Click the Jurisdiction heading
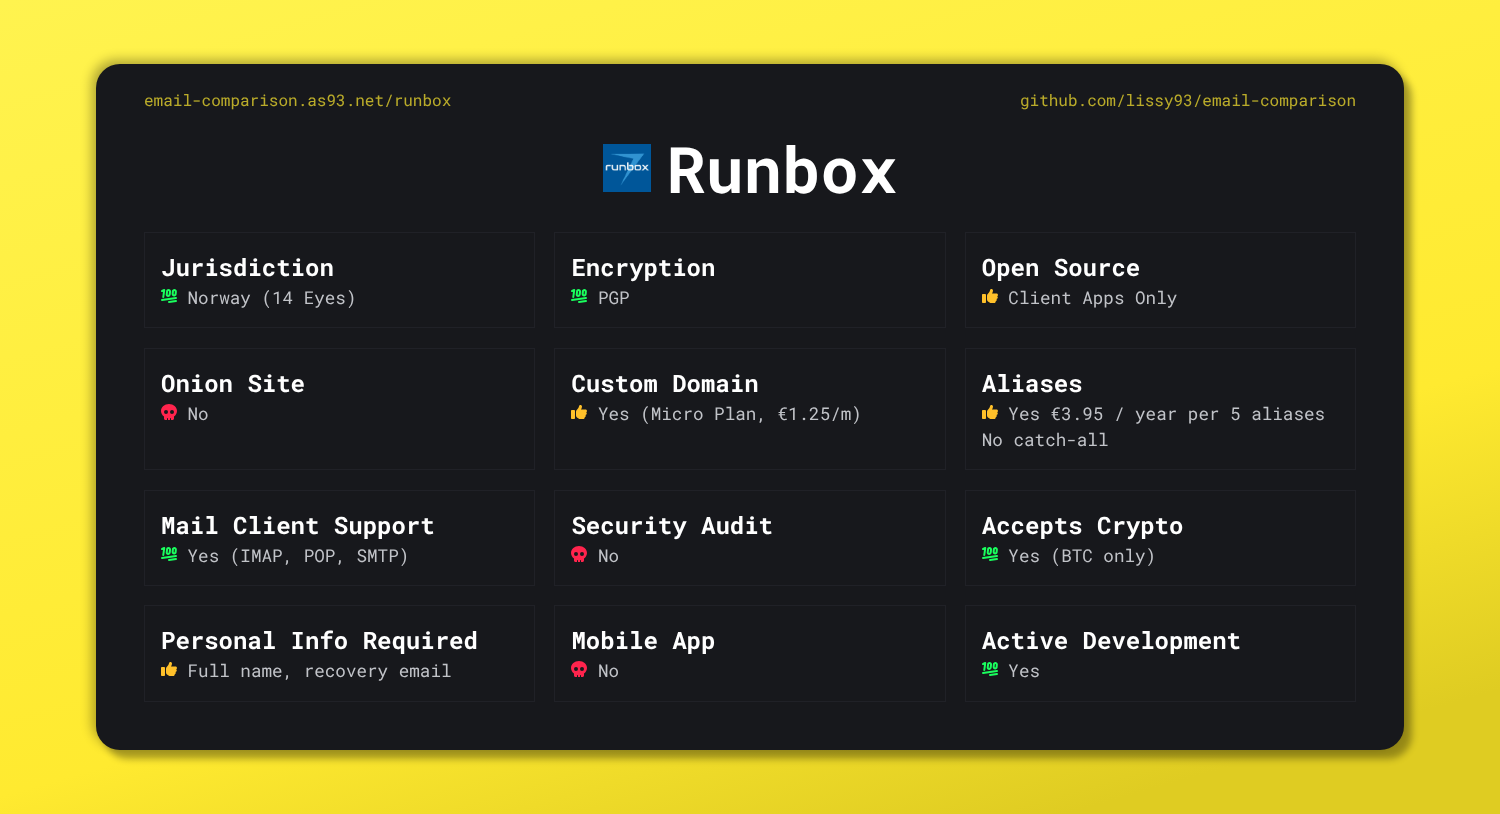The image size is (1500, 814). (x=247, y=268)
